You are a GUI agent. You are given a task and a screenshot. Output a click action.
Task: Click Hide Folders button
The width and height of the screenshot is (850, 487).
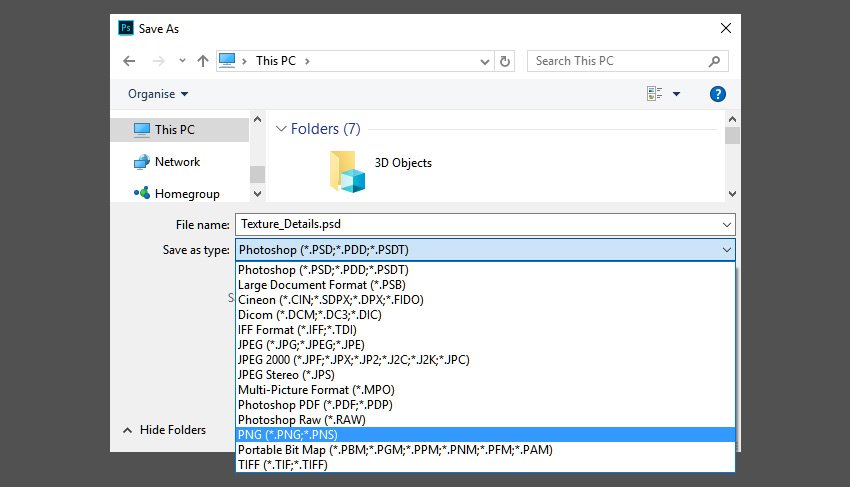coord(164,430)
